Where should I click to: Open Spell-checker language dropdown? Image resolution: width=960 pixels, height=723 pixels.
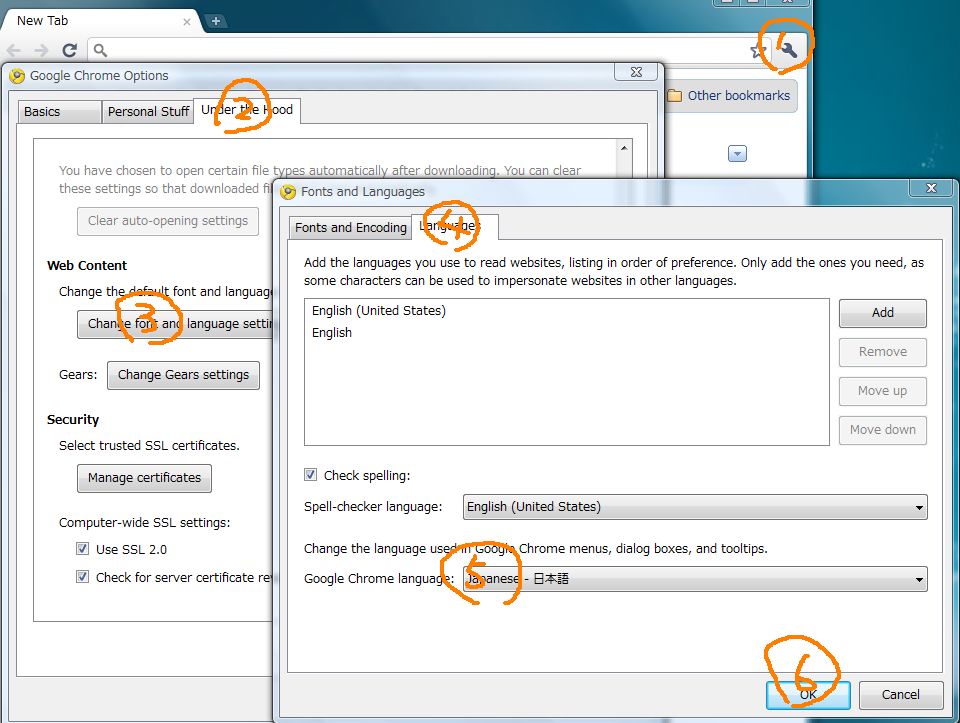pyautogui.click(x=695, y=507)
